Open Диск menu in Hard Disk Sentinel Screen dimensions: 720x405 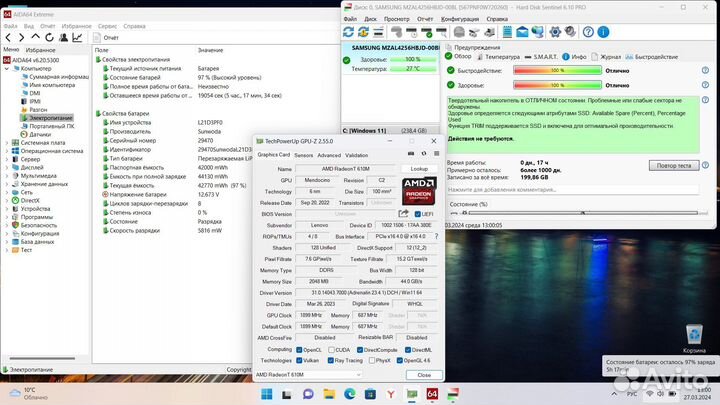(x=371, y=19)
